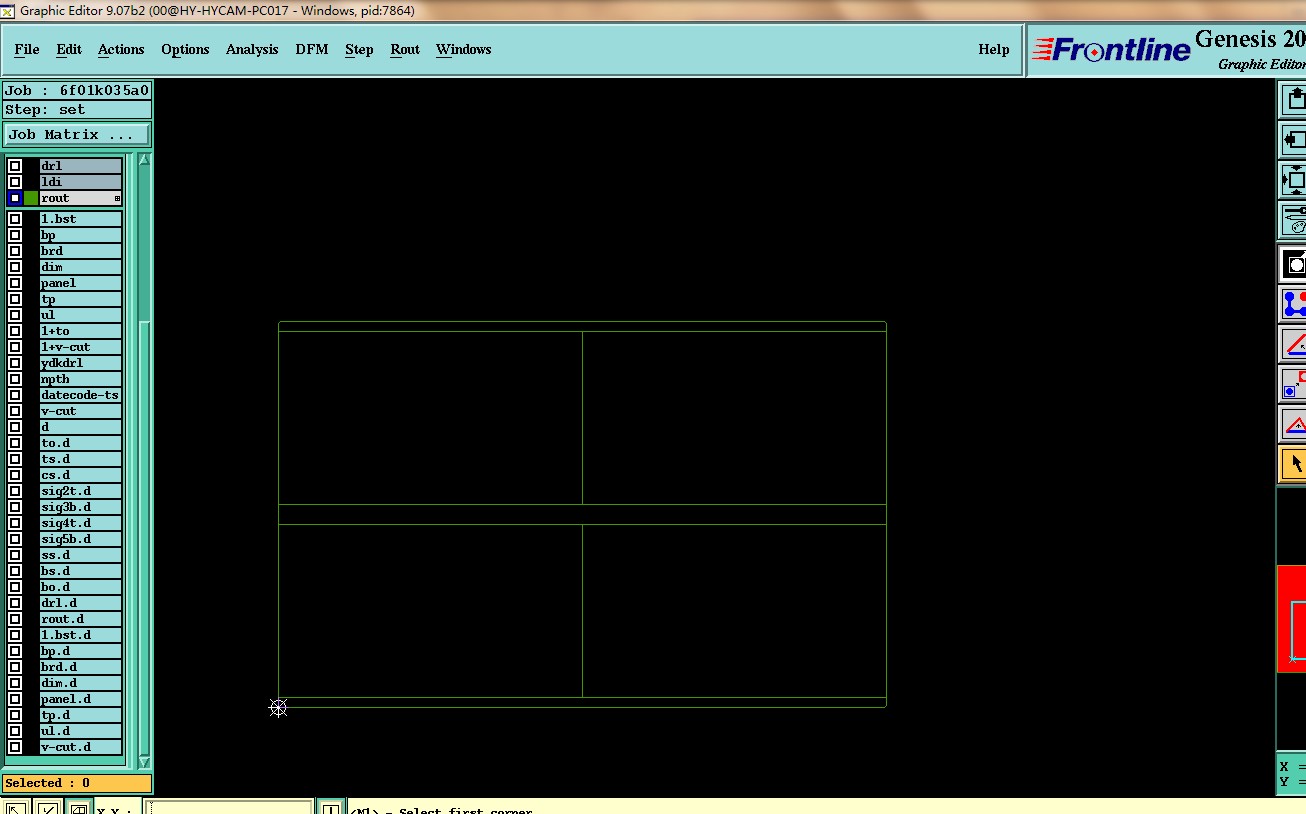The width and height of the screenshot is (1306, 814).
Task: Open the Step menu
Action: 359,49
